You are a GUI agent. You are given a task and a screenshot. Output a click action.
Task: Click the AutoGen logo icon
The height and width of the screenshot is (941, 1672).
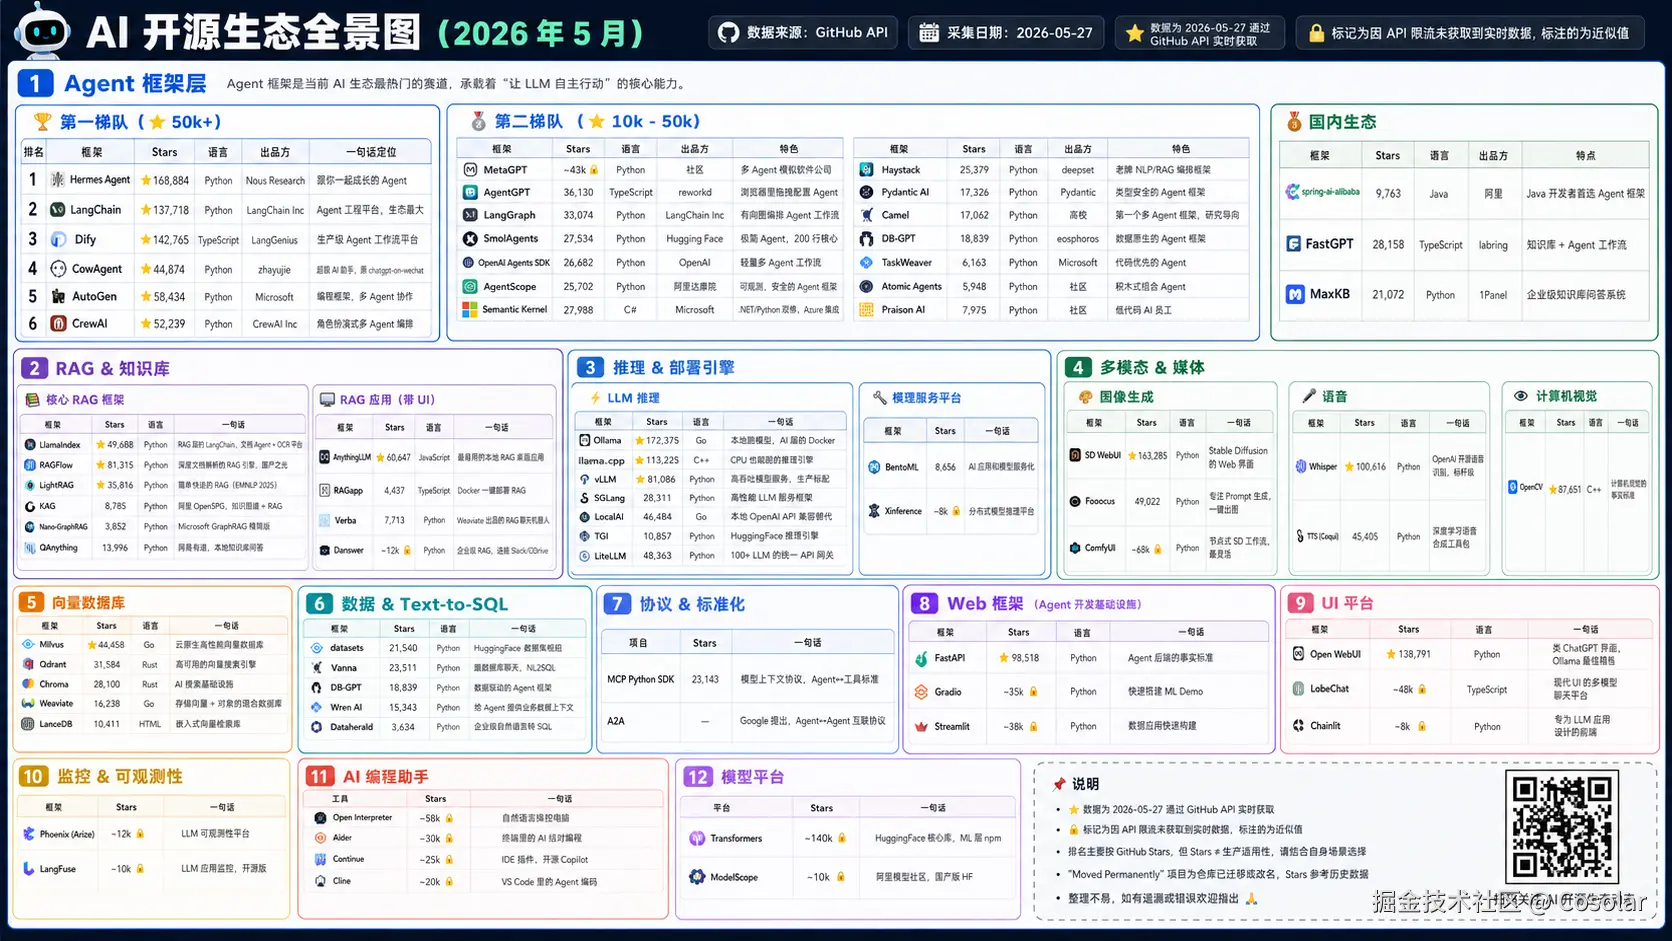58,297
